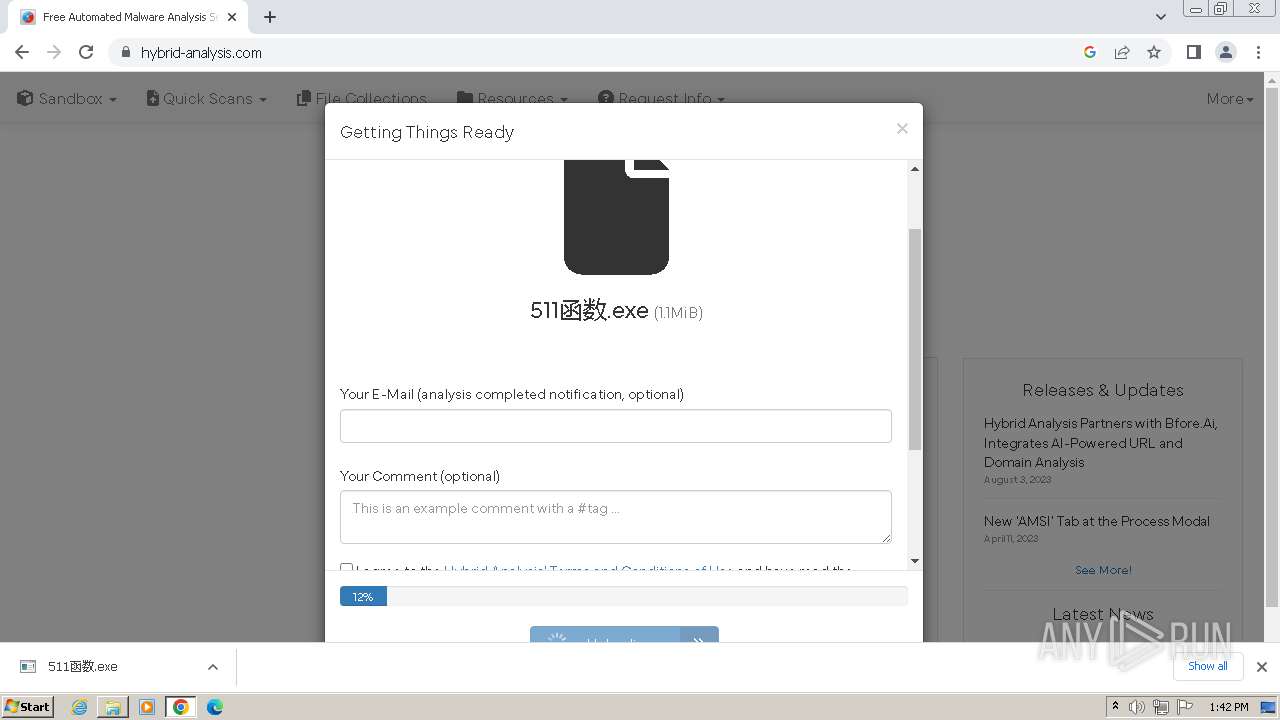
Task: Click the Your Comment text area
Action: point(616,517)
